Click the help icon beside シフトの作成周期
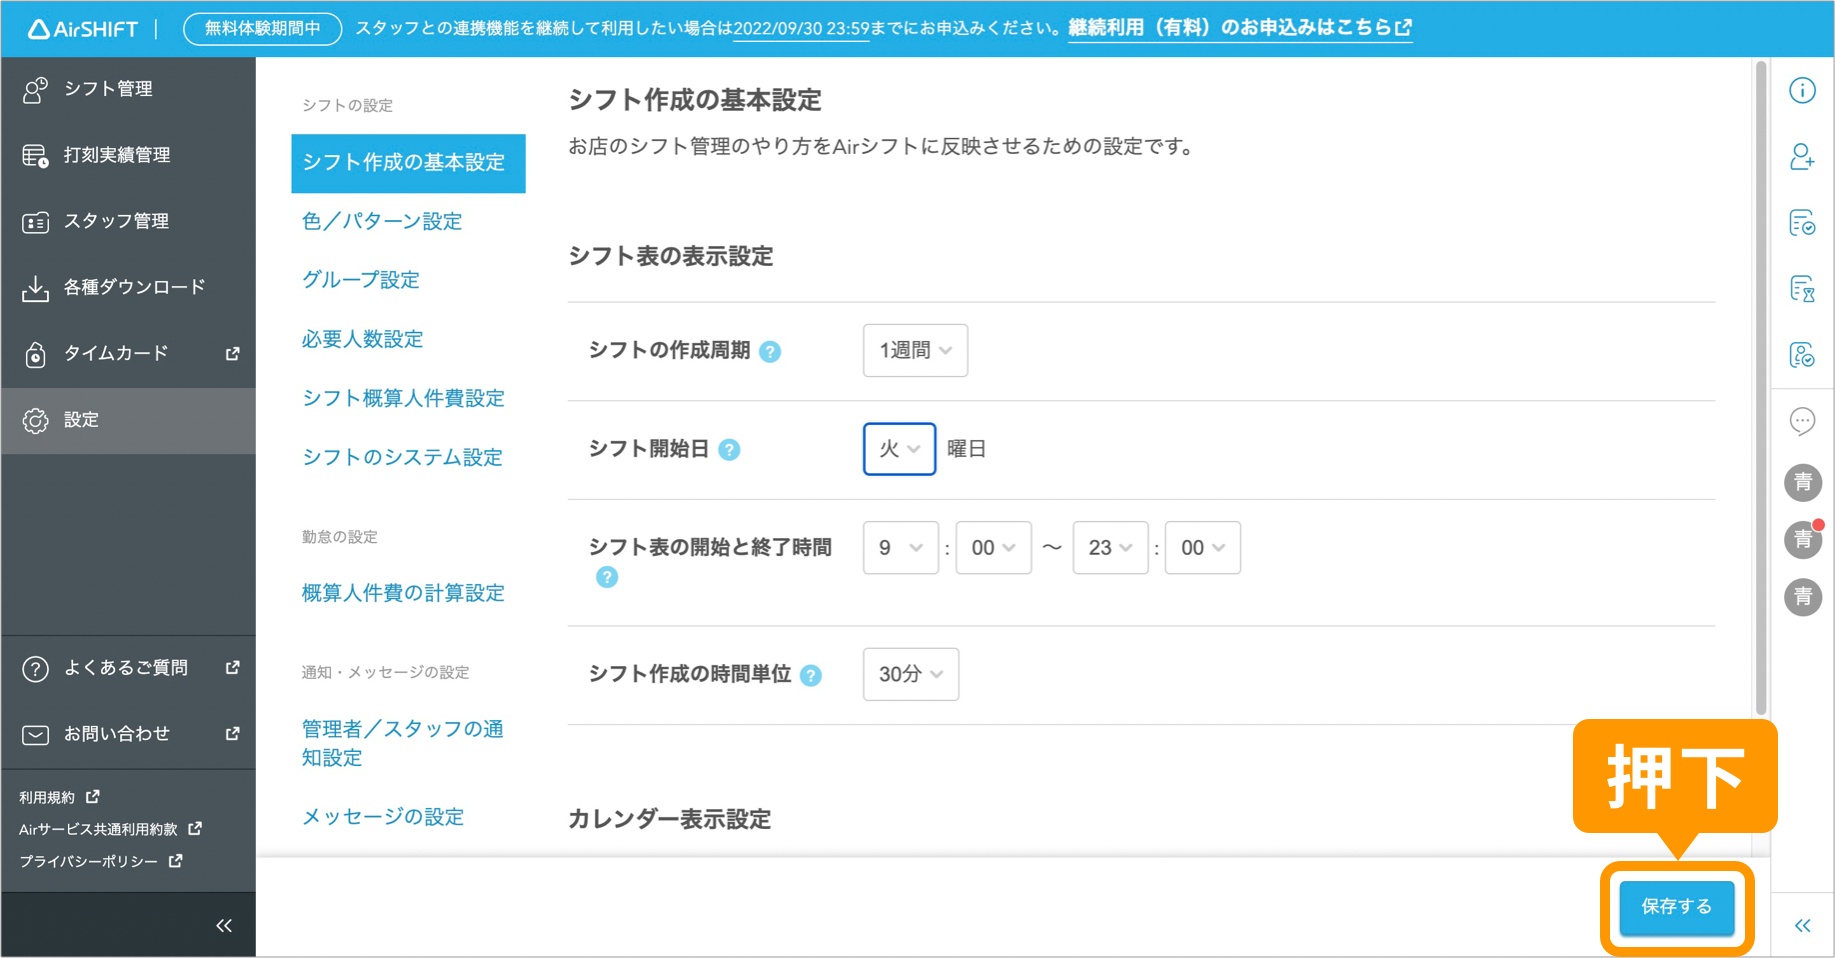1835x958 pixels. 769,351
